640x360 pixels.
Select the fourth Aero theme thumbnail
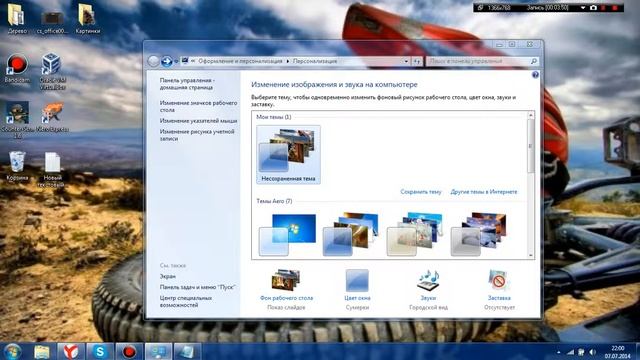[479, 234]
